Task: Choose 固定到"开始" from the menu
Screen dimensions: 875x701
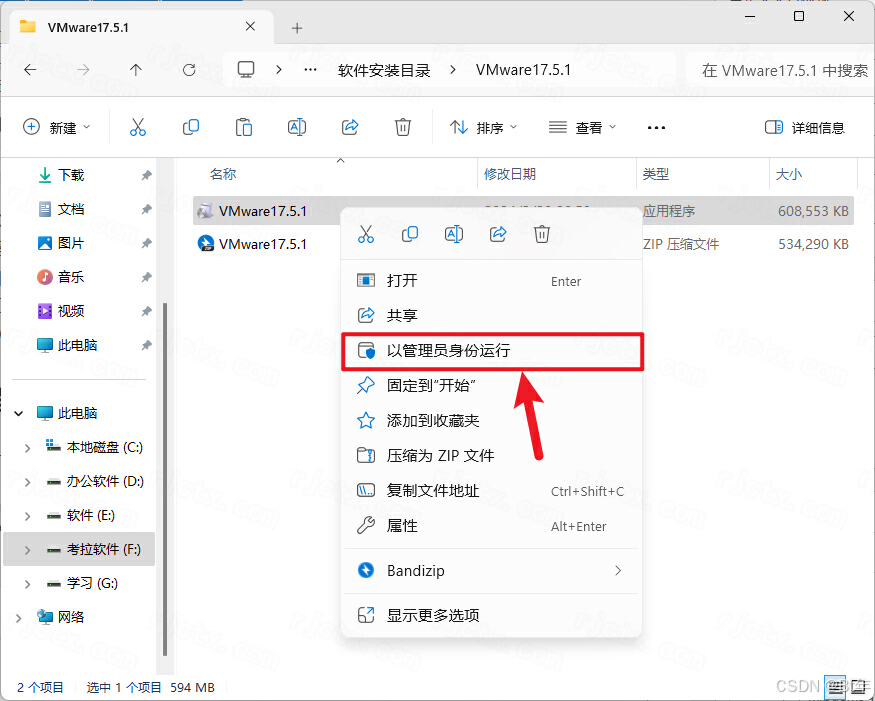Action: (491, 386)
